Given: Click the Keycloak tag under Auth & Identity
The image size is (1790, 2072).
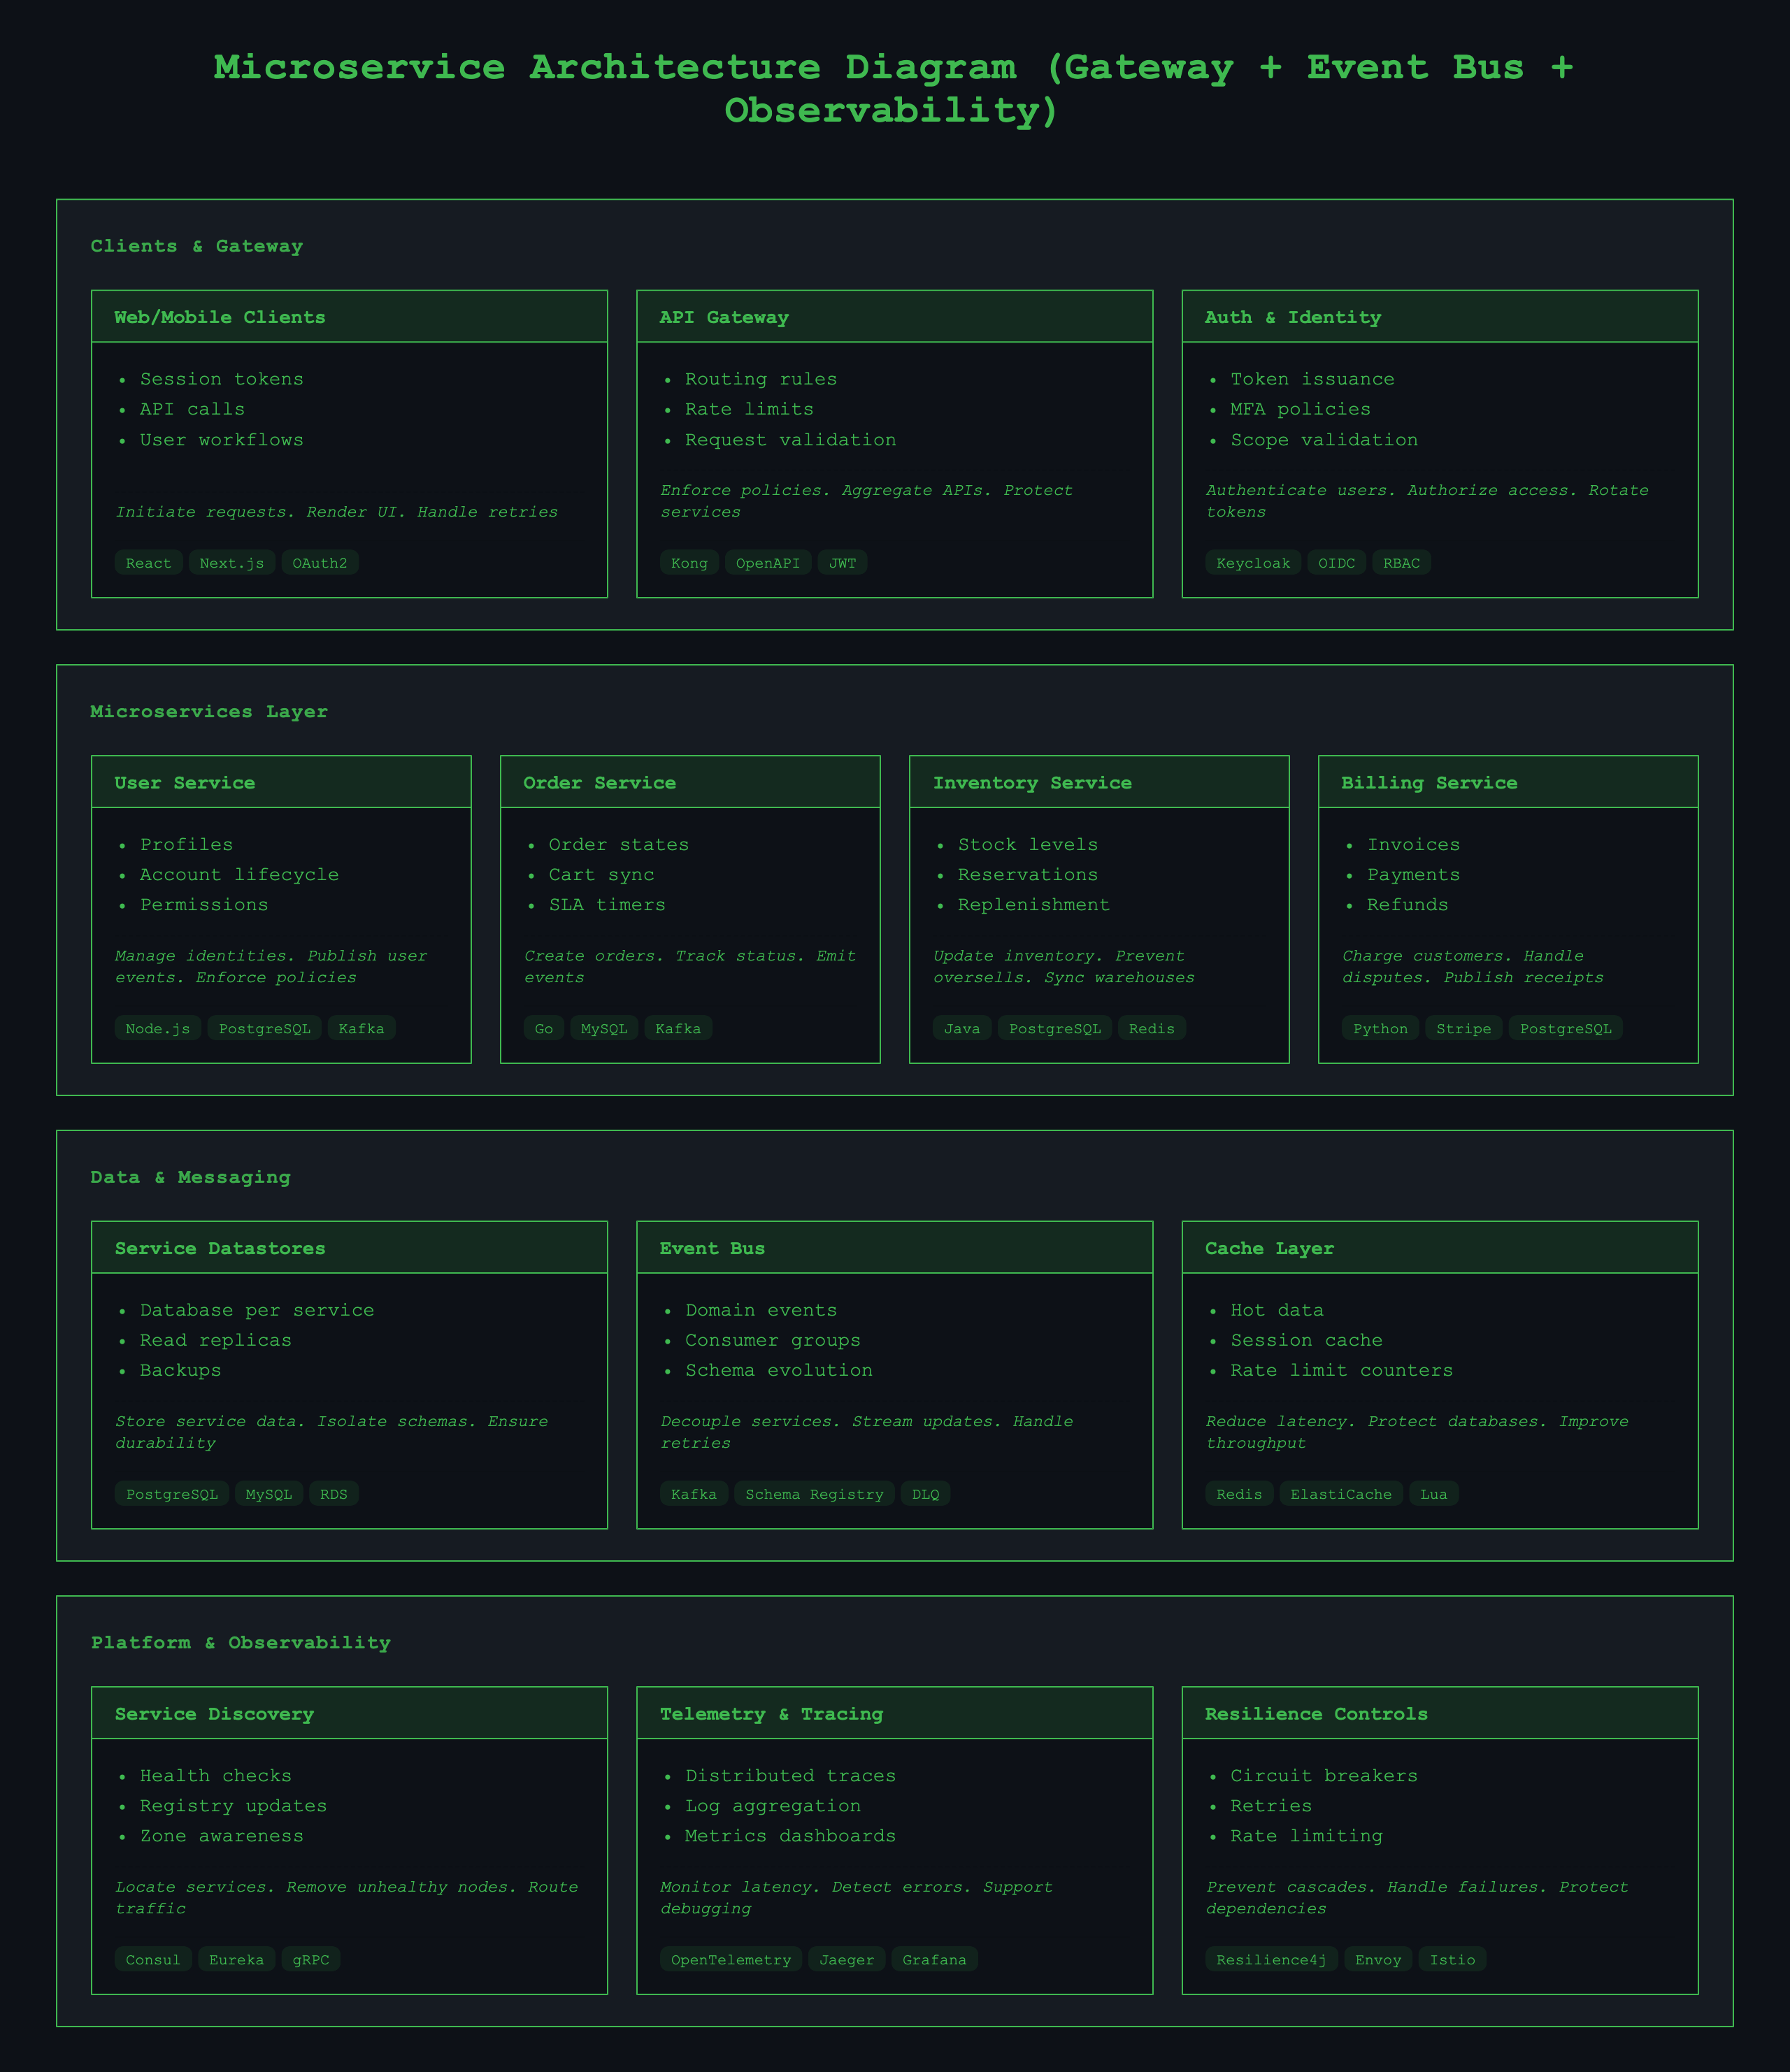Looking at the screenshot, I should pos(1252,563).
